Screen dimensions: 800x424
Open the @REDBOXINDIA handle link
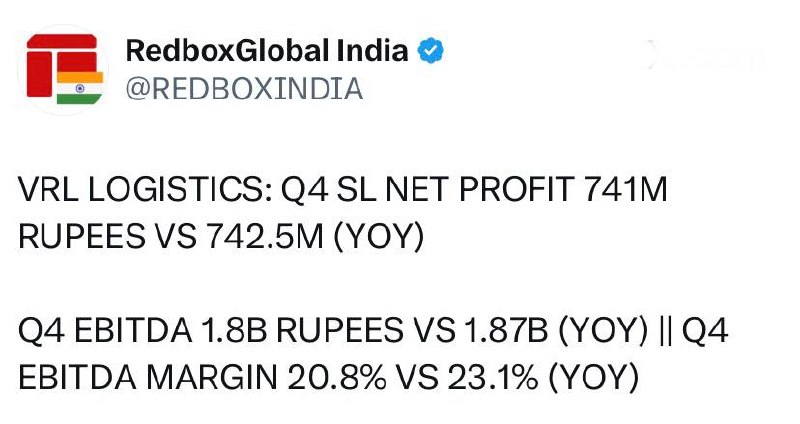coord(244,89)
